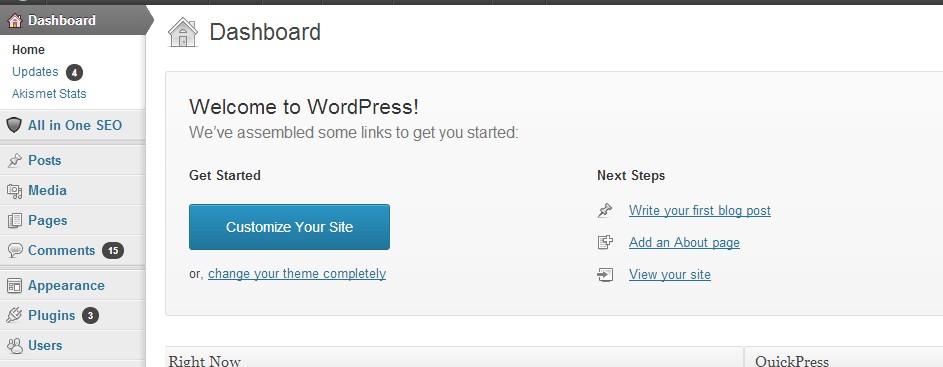Click the Plugins update count badge
Screen dimensions: 943x367
[x=90, y=315]
